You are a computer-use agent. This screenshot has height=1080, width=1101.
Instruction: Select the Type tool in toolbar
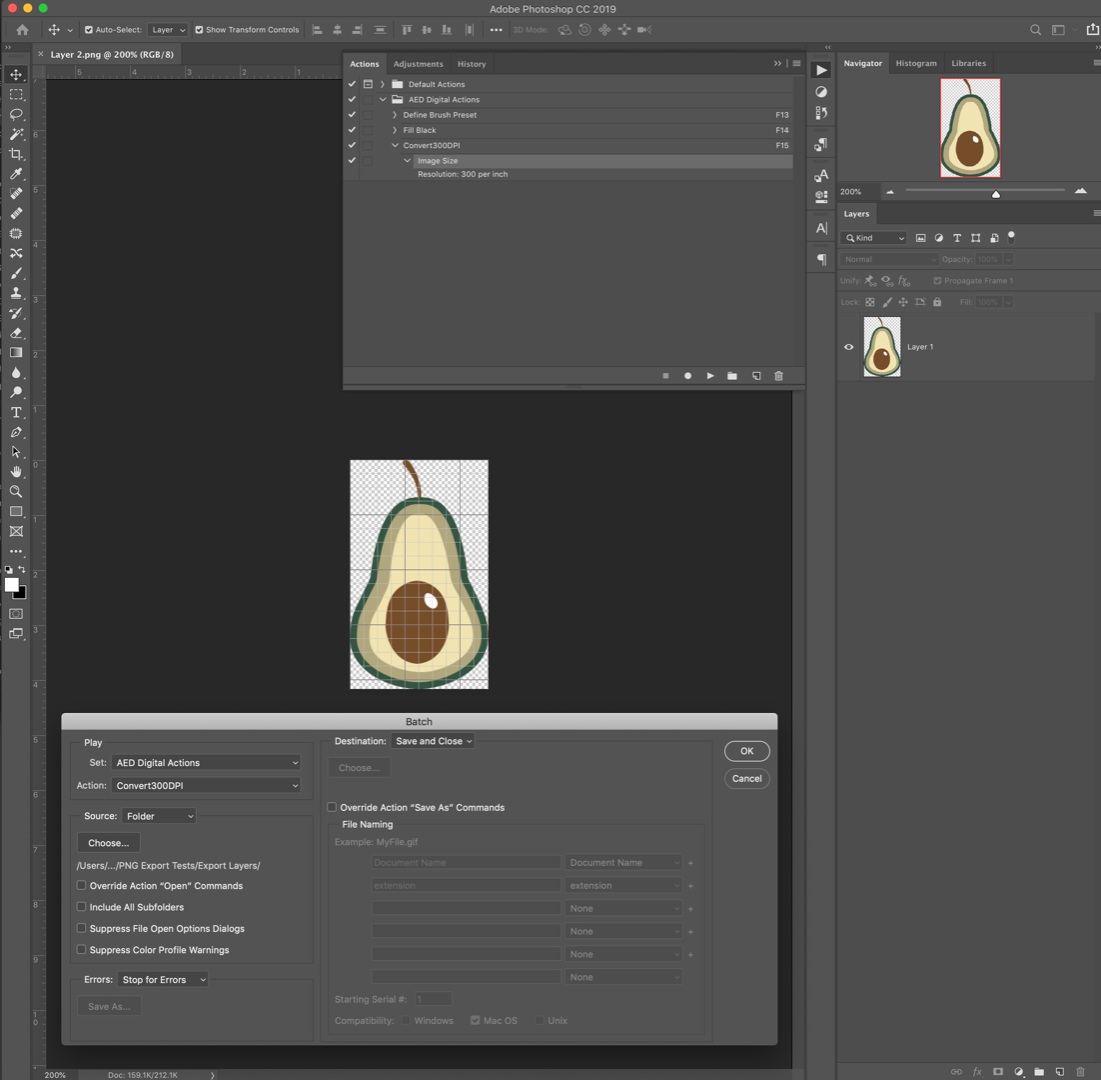click(x=16, y=412)
